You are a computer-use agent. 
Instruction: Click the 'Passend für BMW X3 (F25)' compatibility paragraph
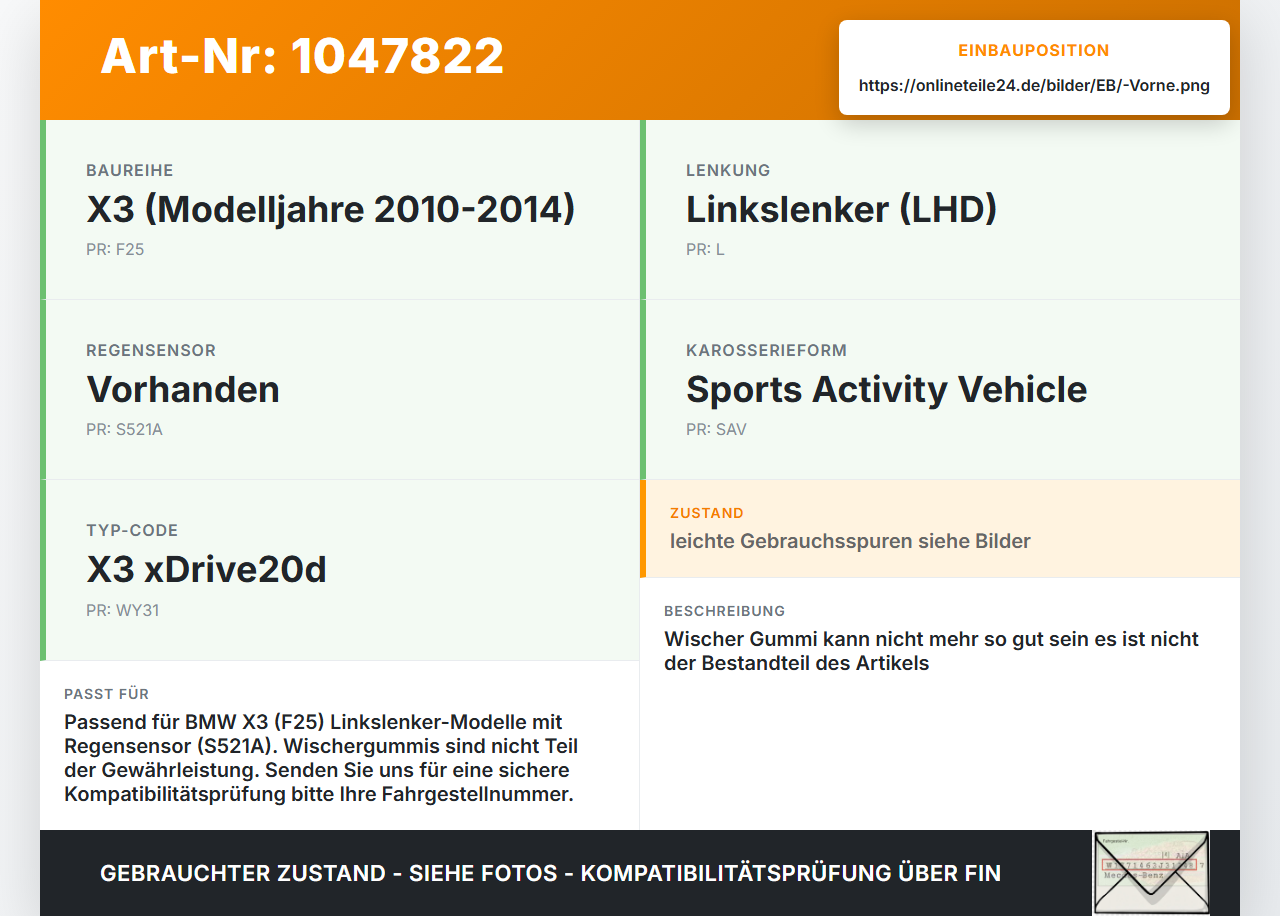coord(321,758)
